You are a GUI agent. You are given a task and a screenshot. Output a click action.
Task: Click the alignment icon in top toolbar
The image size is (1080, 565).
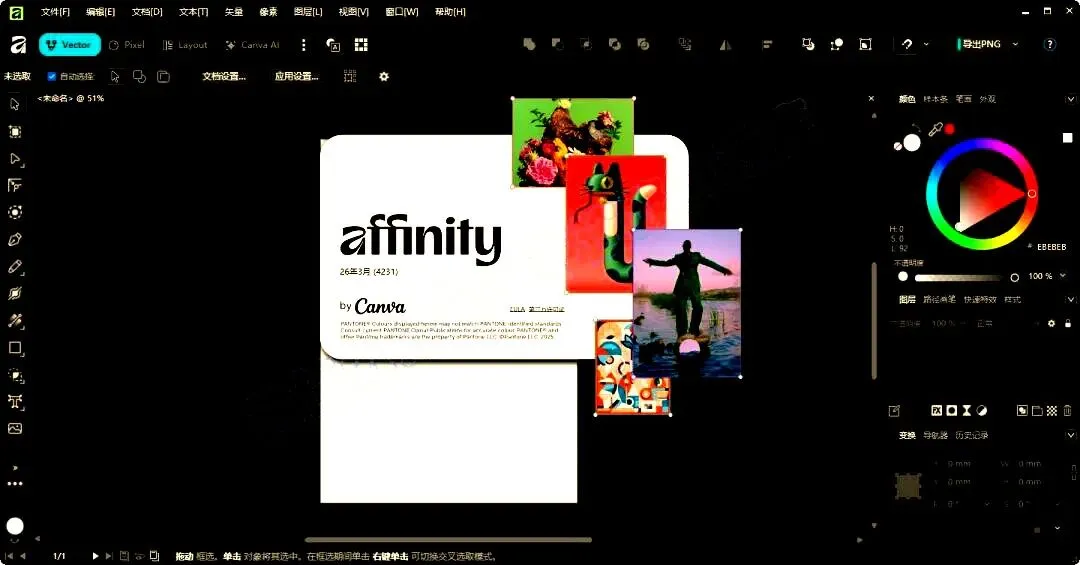tap(767, 44)
